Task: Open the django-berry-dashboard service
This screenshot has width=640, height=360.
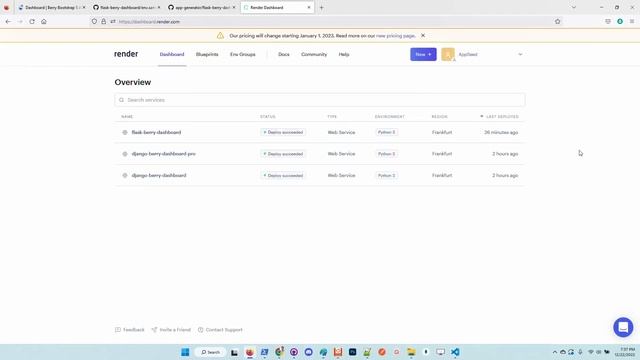Action: pos(159,176)
